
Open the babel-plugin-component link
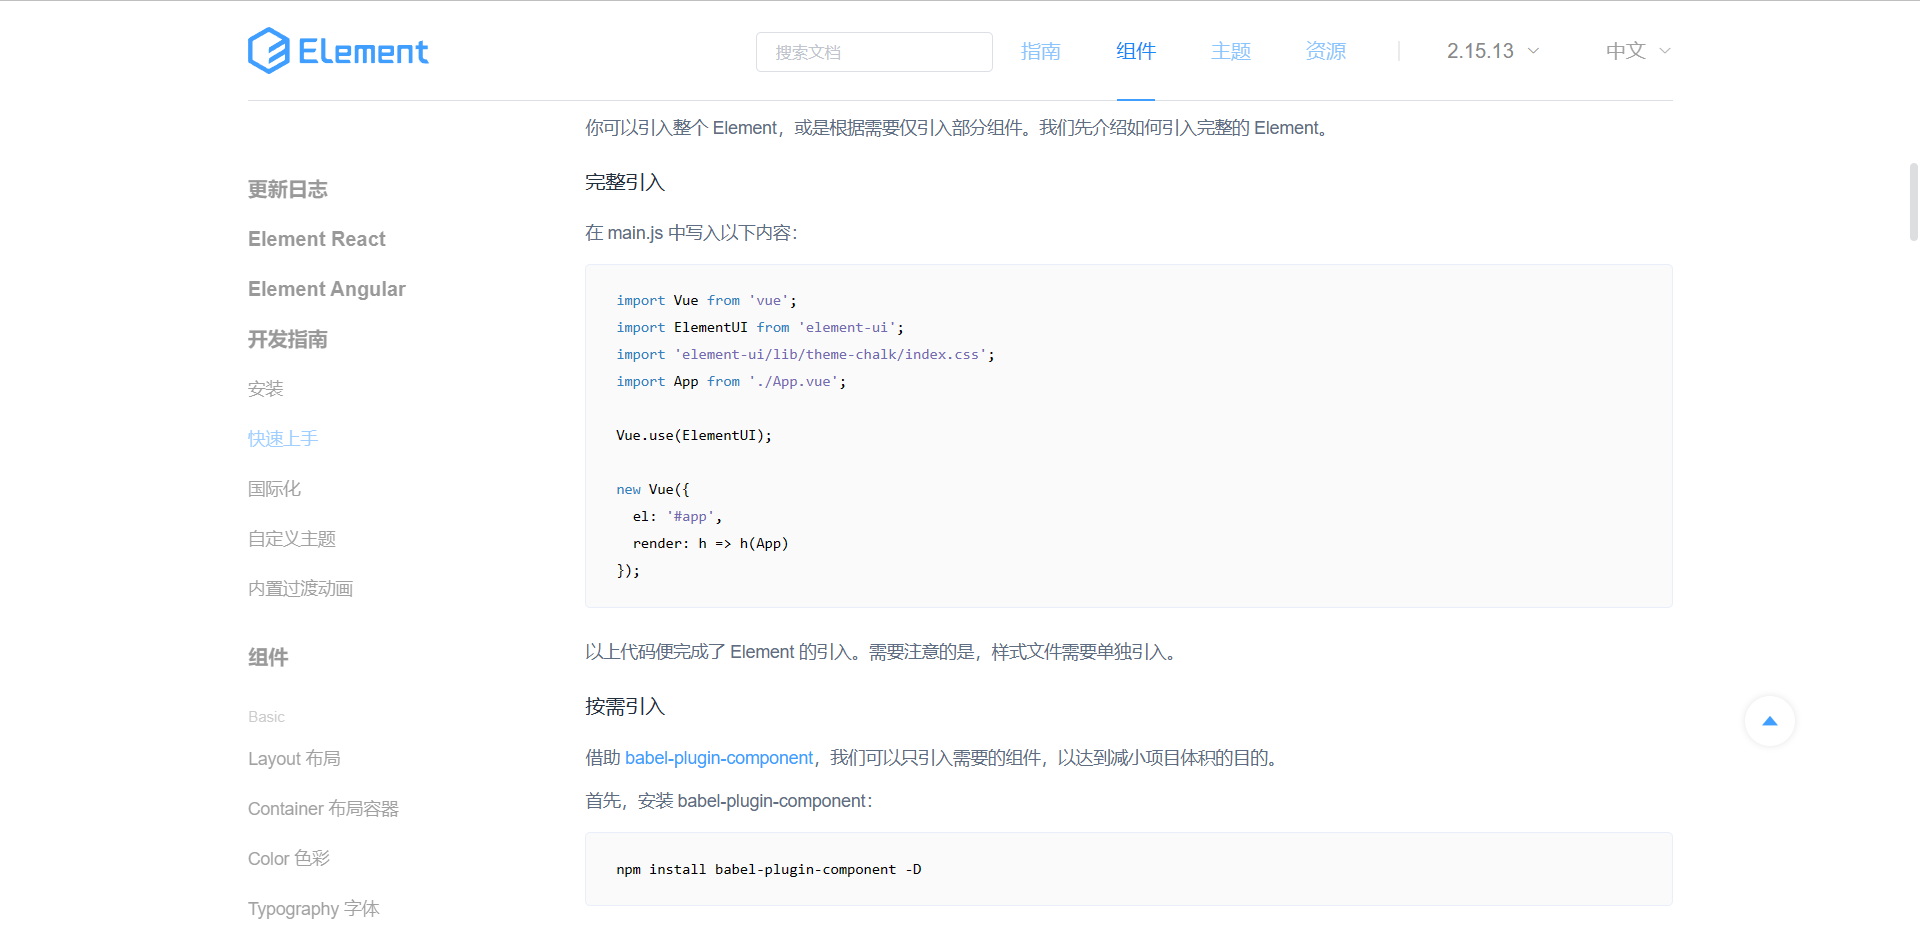[718, 758]
